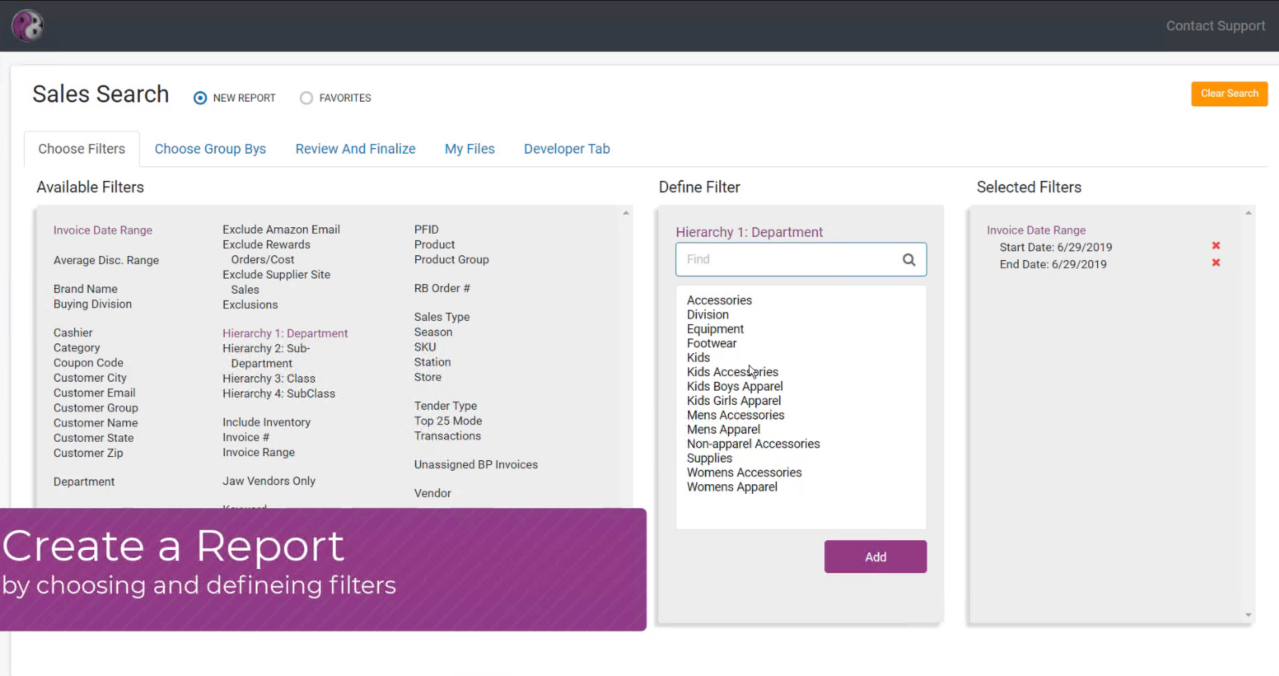1279x676 pixels.
Task: Open the Developer Tab
Action: [567, 149]
